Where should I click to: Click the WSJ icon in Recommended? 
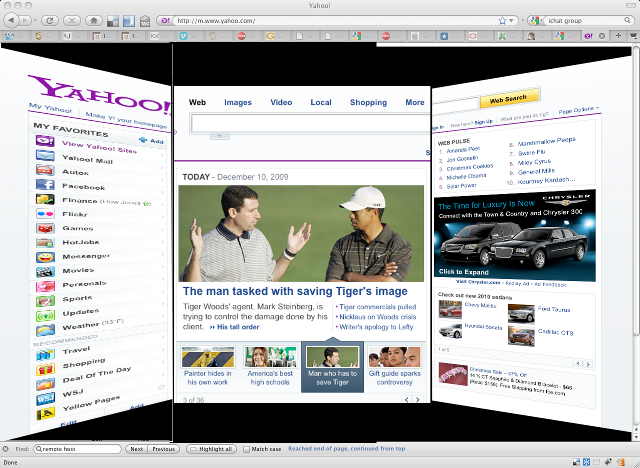pyautogui.click(x=45, y=399)
